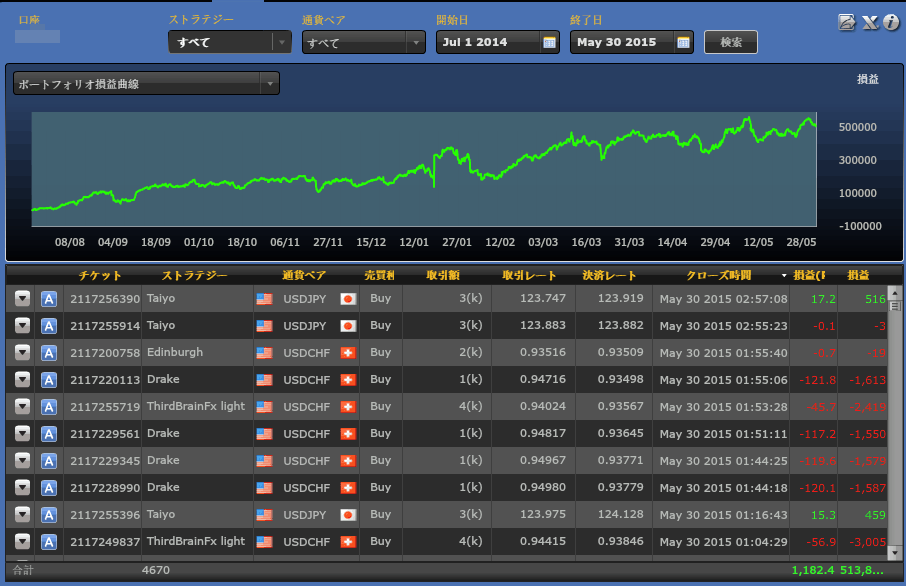
Task: Sort by the チケット column header
Action: click(x=100, y=276)
